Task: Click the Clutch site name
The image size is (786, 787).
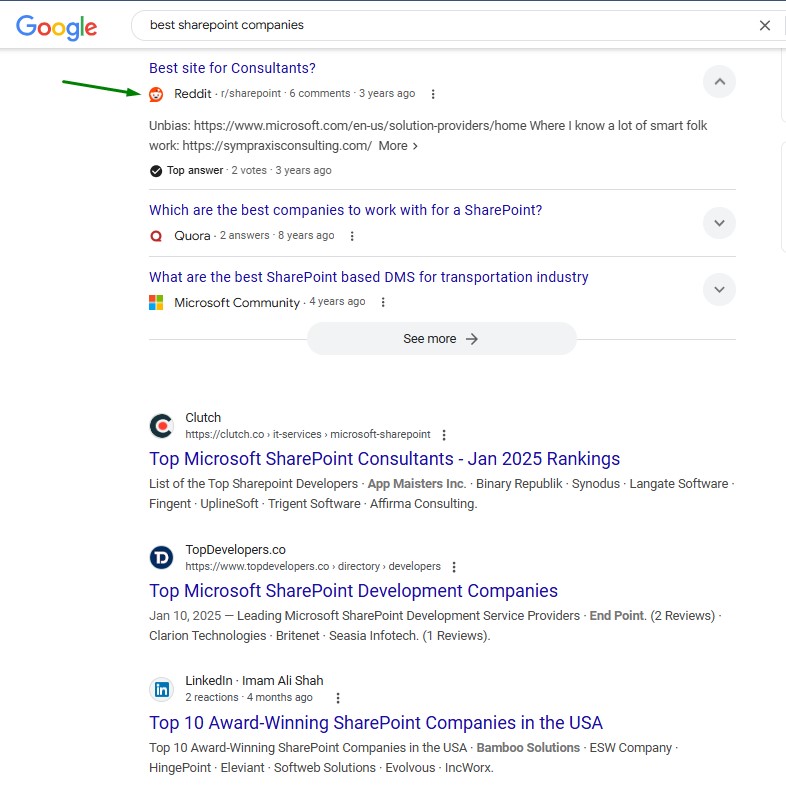Action: pyautogui.click(x=203, y=418)
